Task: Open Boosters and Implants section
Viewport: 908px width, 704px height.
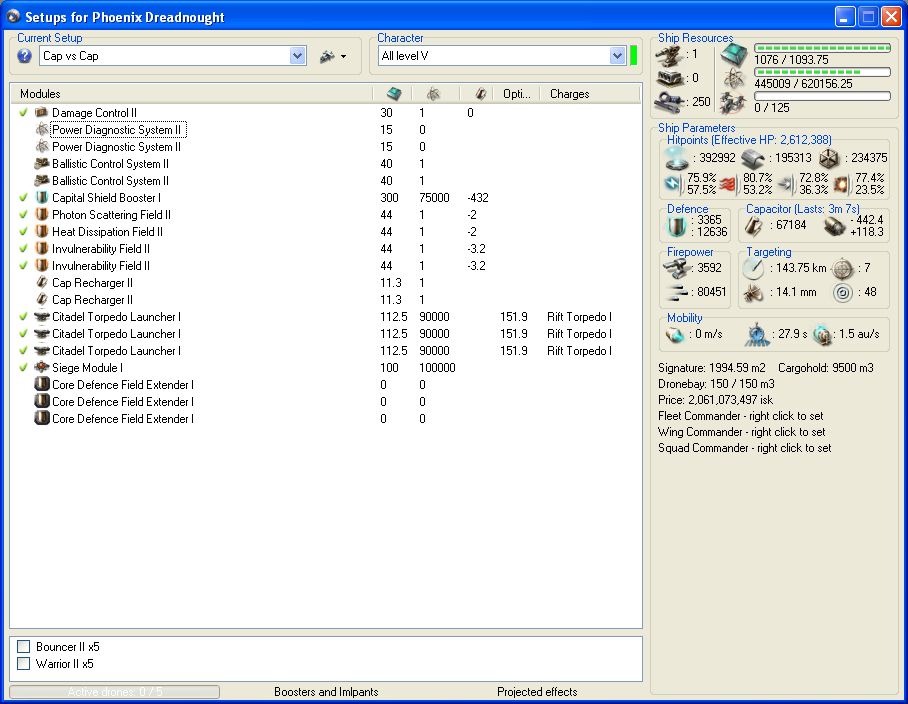Action: 326,691
